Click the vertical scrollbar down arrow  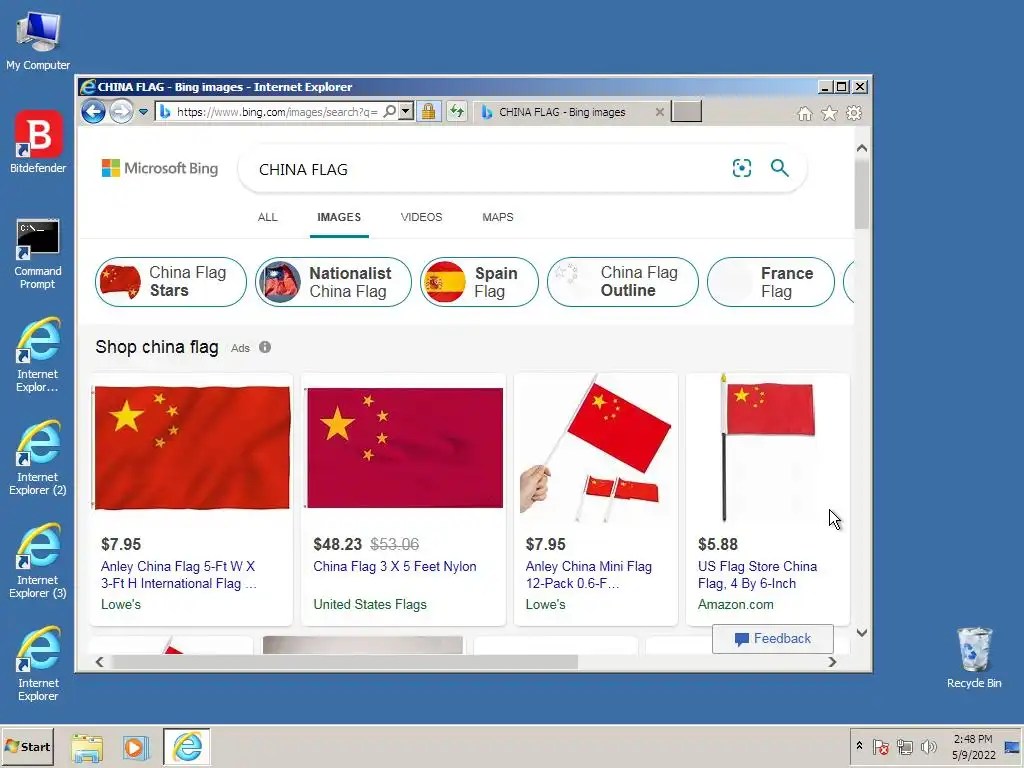(x=862, y=633)
